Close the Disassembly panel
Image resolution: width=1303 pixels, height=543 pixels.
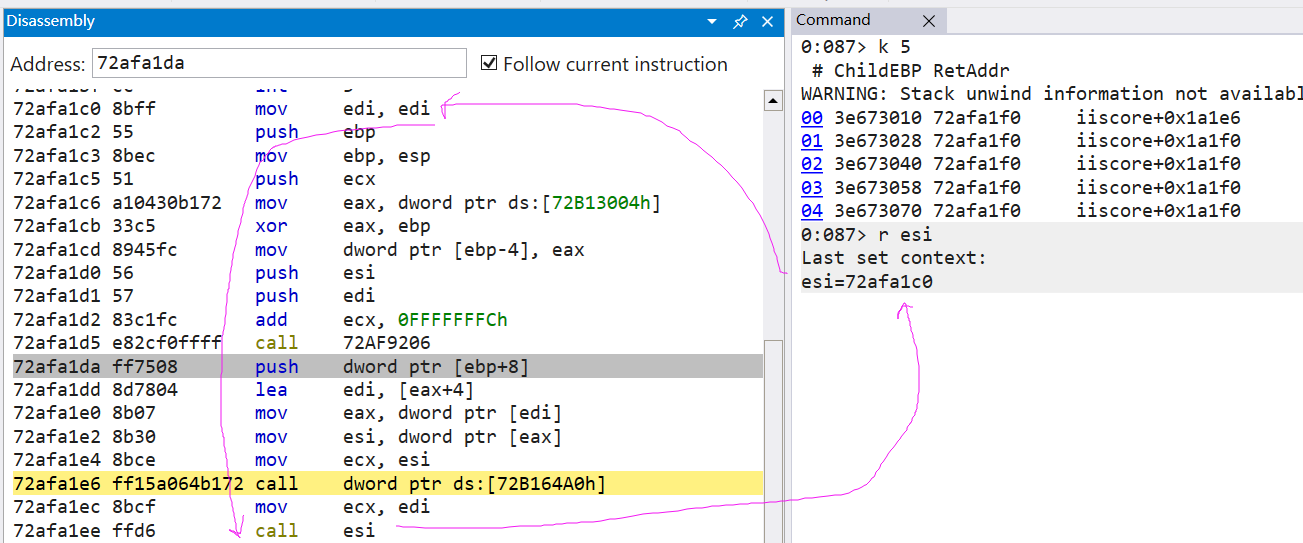(767, 21)
